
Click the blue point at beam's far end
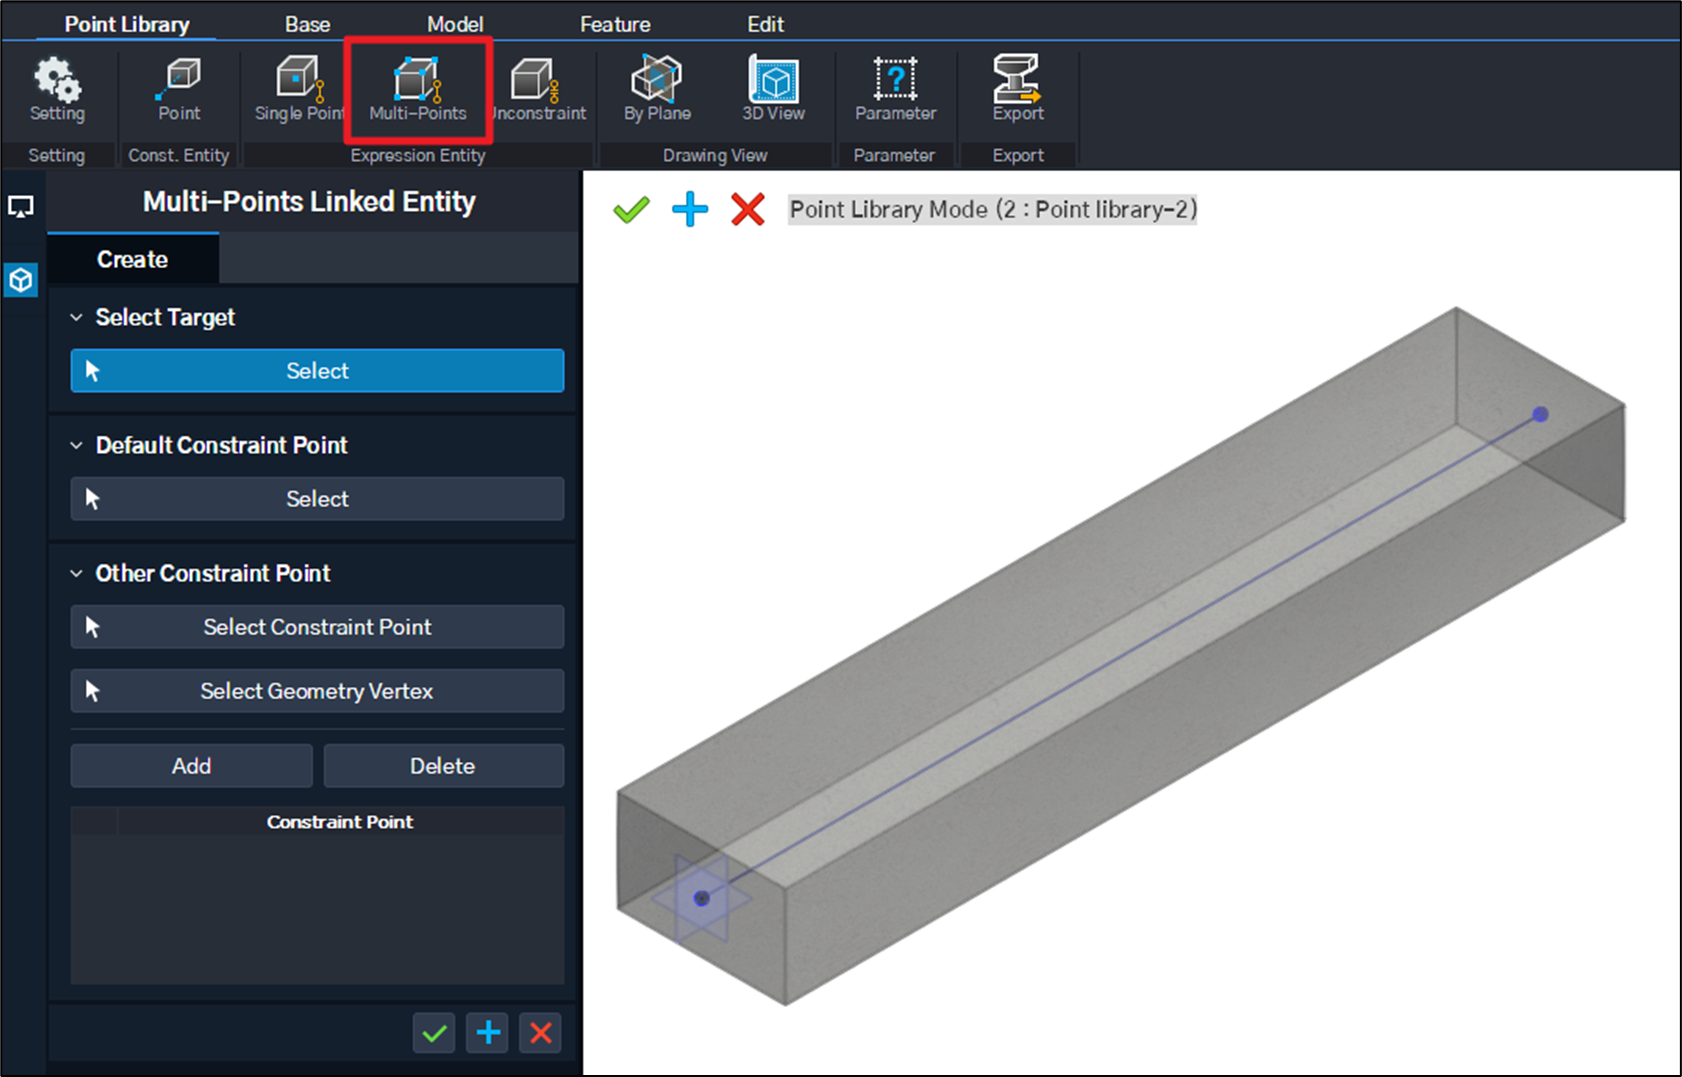[1540, 414]
